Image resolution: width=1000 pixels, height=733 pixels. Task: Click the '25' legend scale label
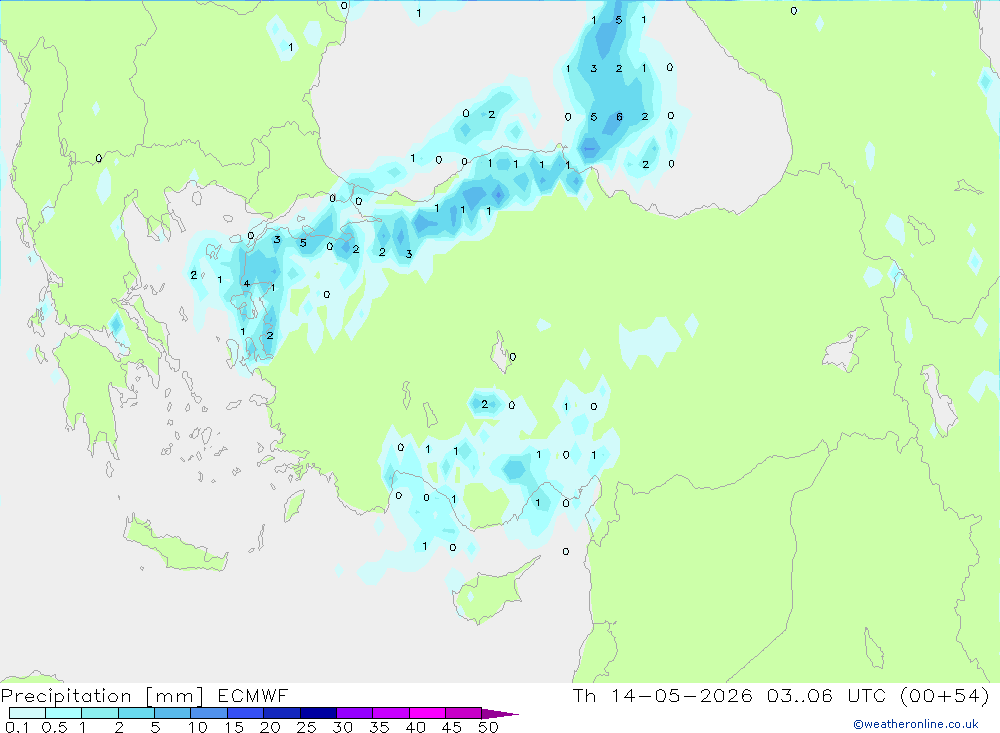306,727
